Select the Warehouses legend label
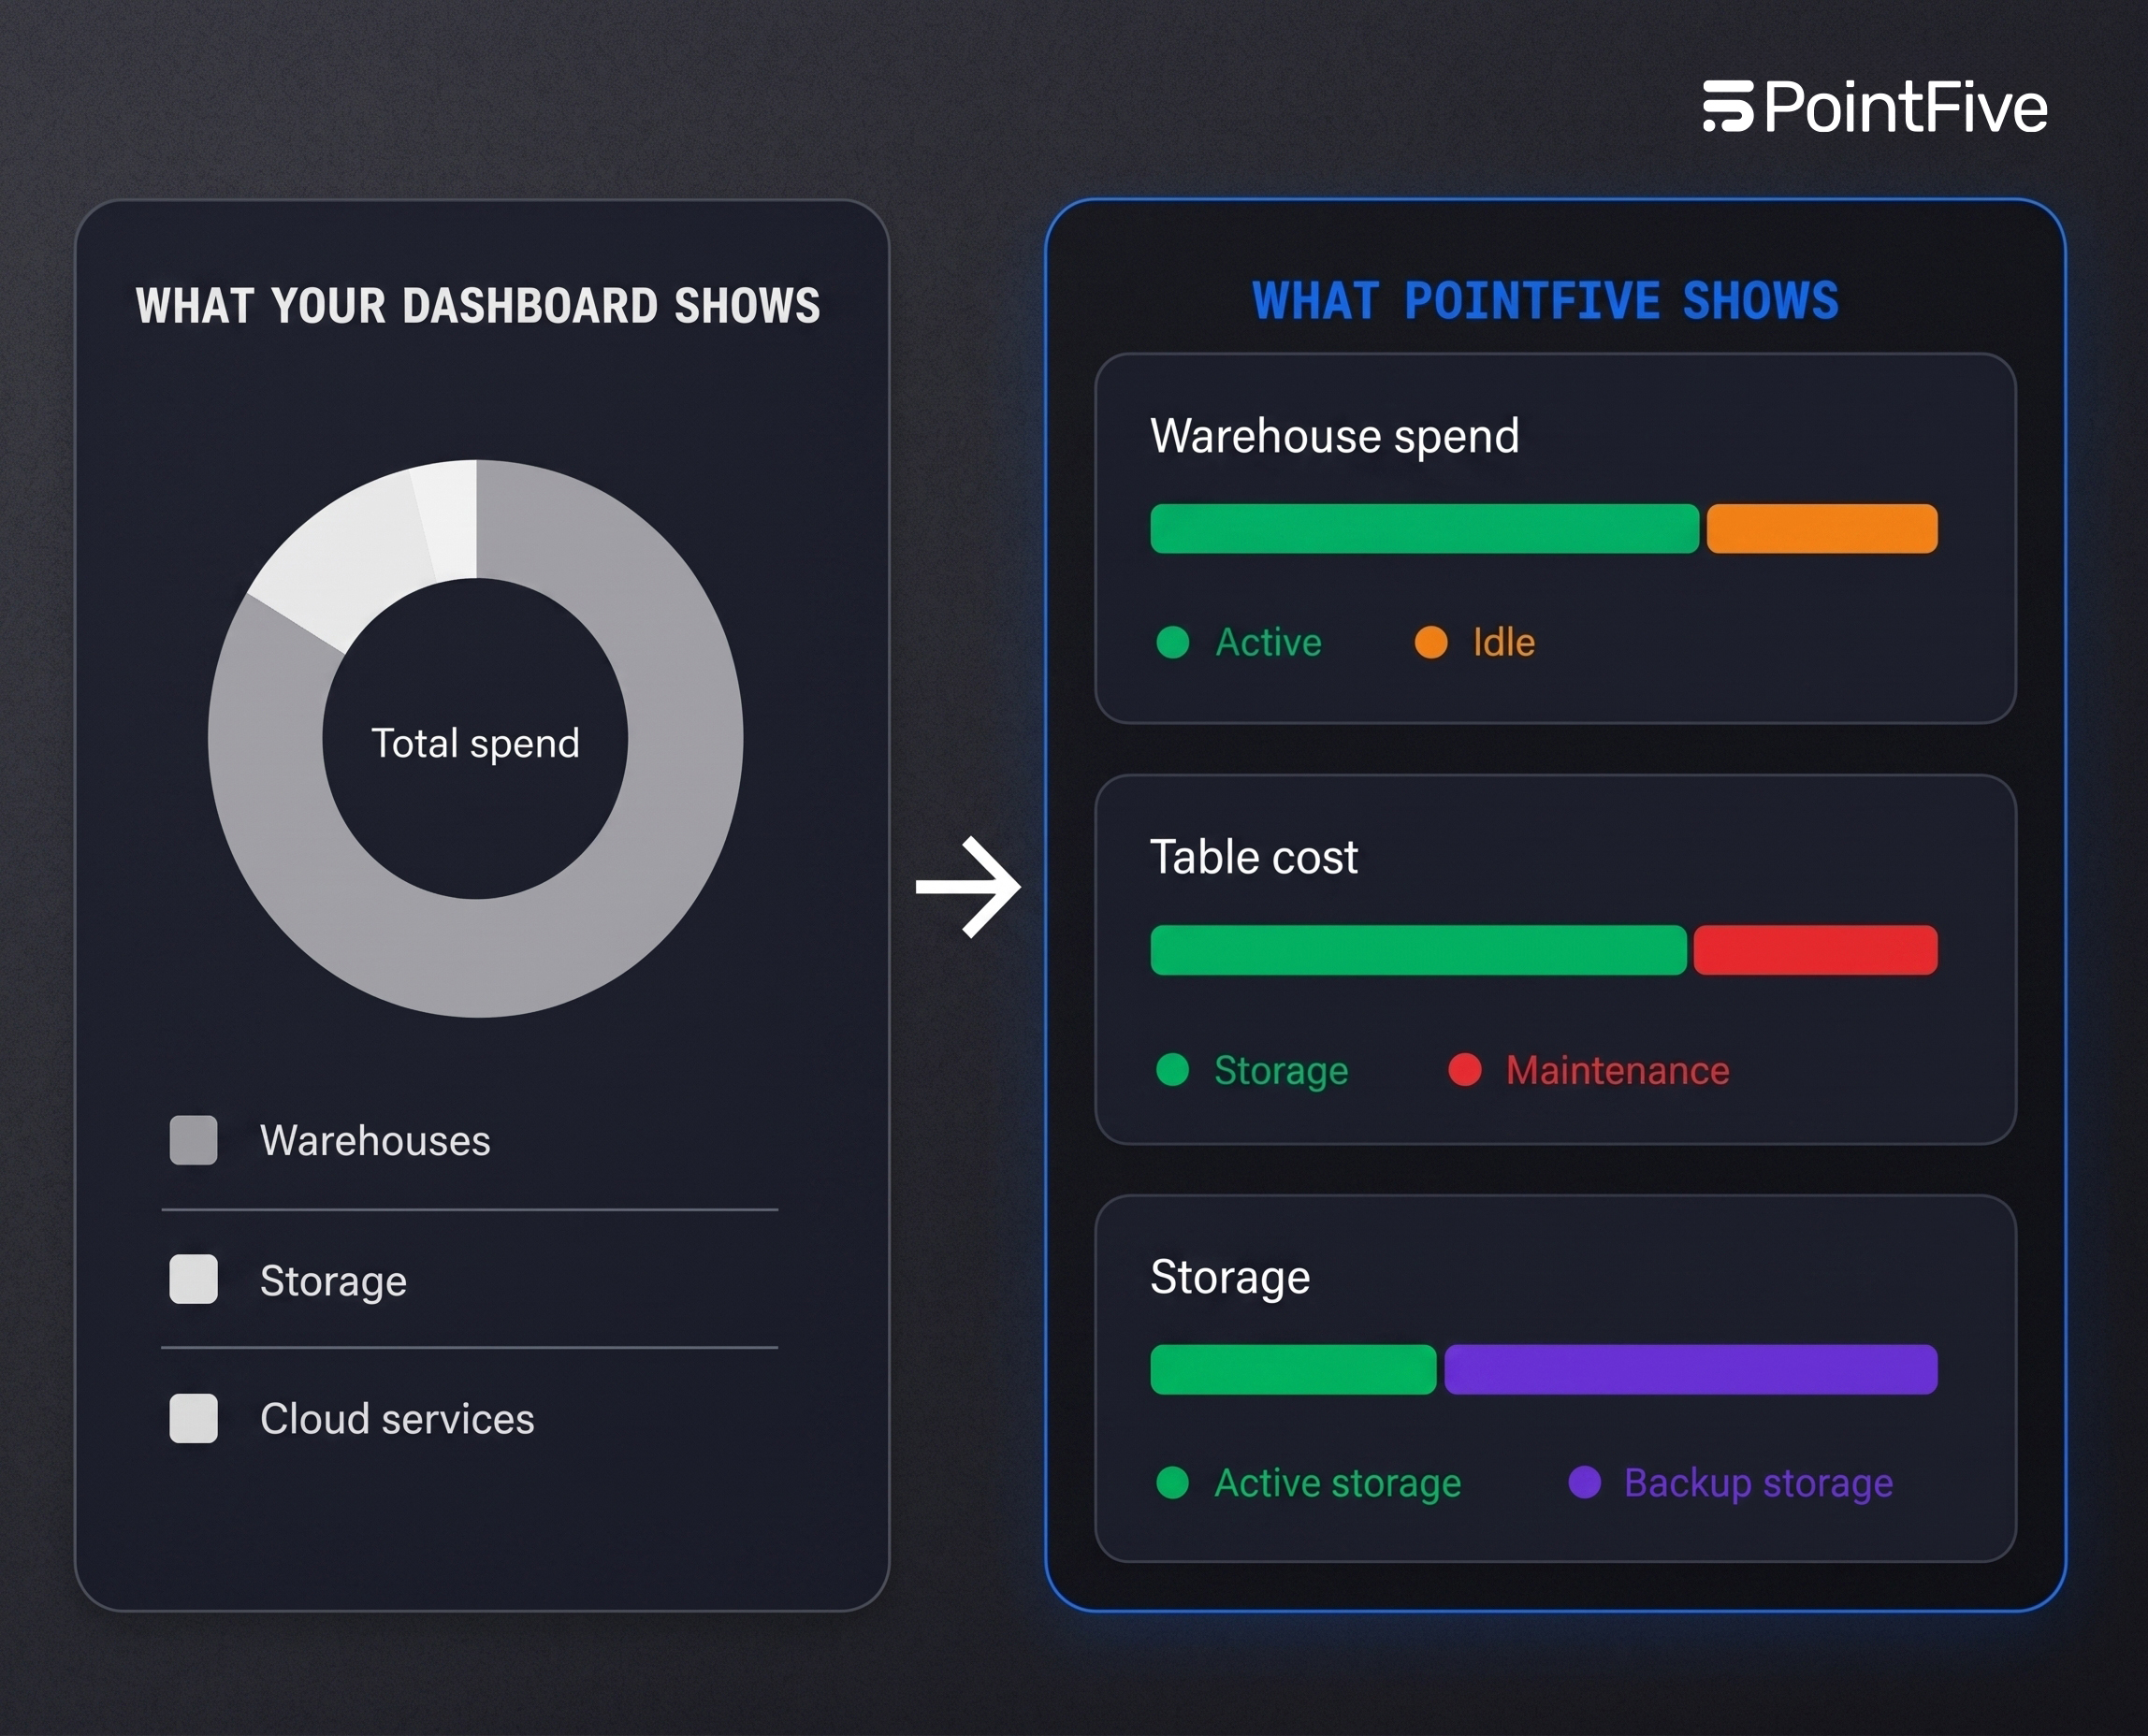The image size is (2148, 1736). coord(375,1141)
